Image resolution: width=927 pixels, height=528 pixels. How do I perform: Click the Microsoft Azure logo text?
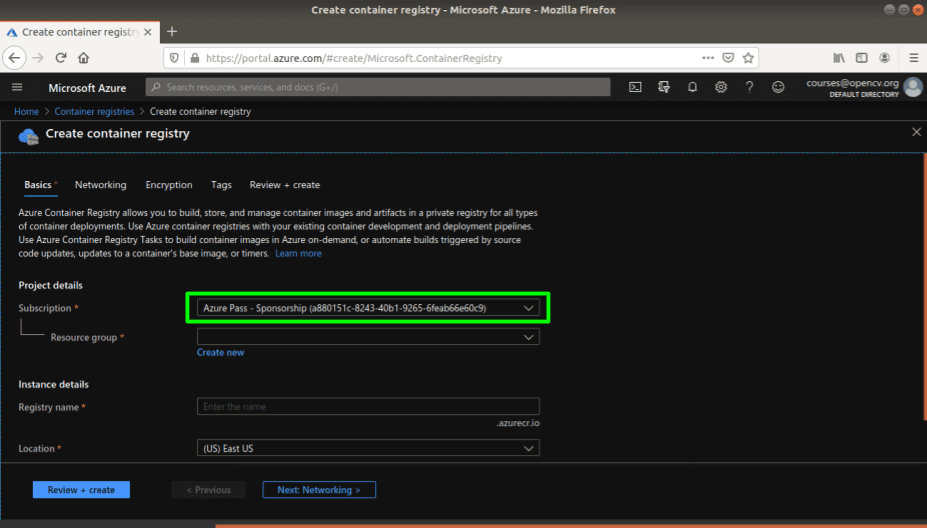[87, 88]
